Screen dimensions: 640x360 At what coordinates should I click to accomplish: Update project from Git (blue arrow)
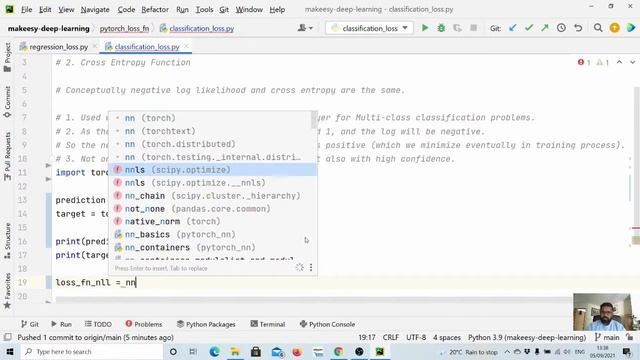tap(513, 28)
